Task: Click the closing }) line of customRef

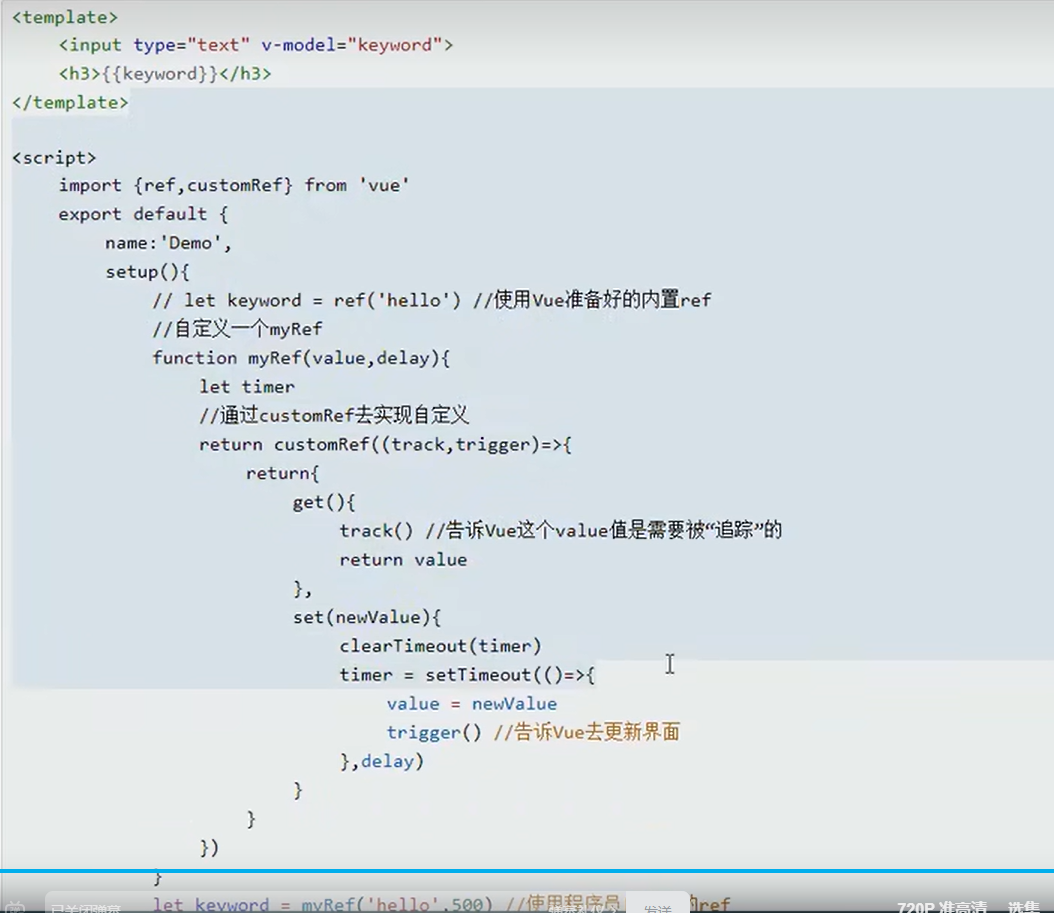Action: [209, 848]
